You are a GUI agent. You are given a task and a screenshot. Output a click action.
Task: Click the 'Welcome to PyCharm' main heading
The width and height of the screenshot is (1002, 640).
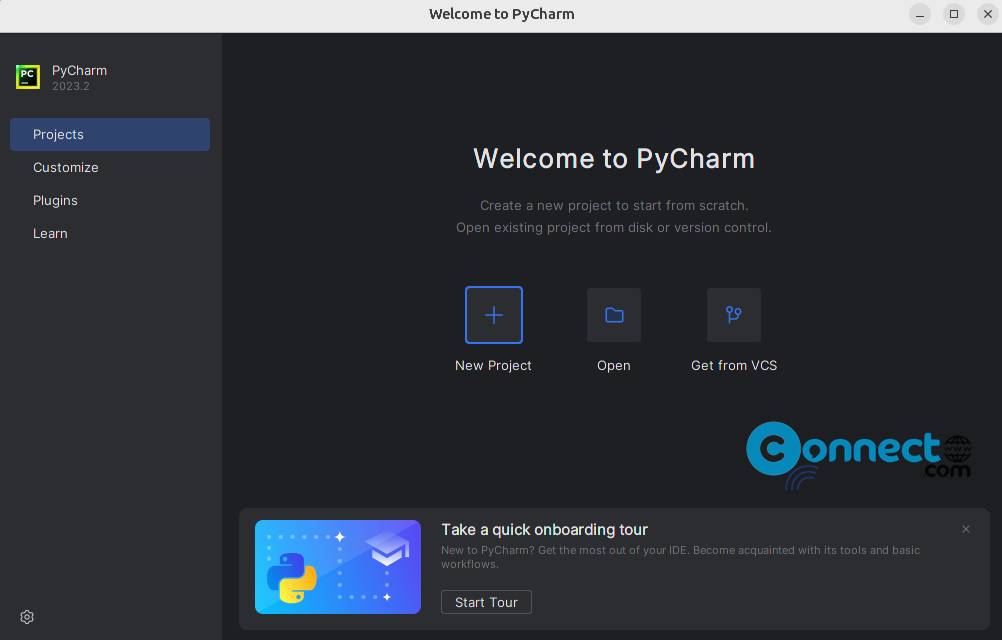[613, 158]
